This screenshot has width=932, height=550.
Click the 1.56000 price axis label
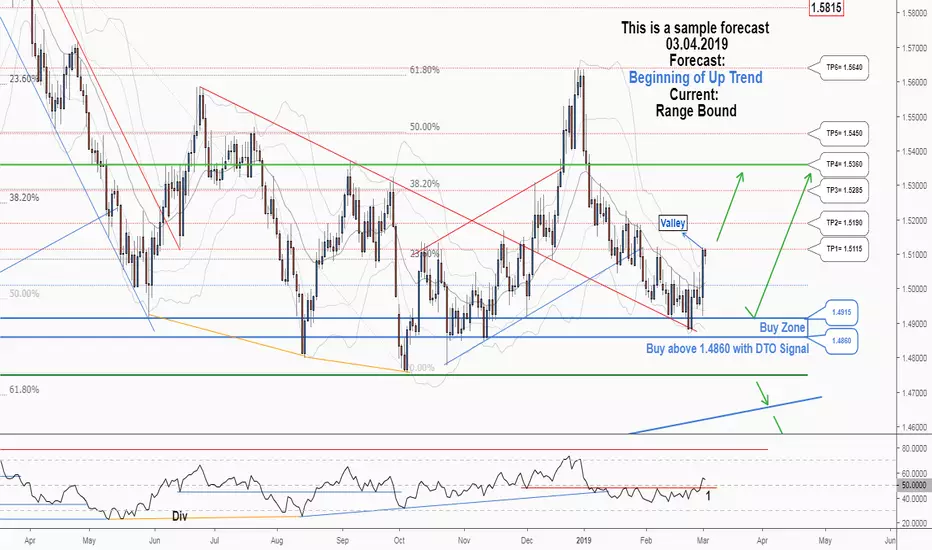click(914, 82)
